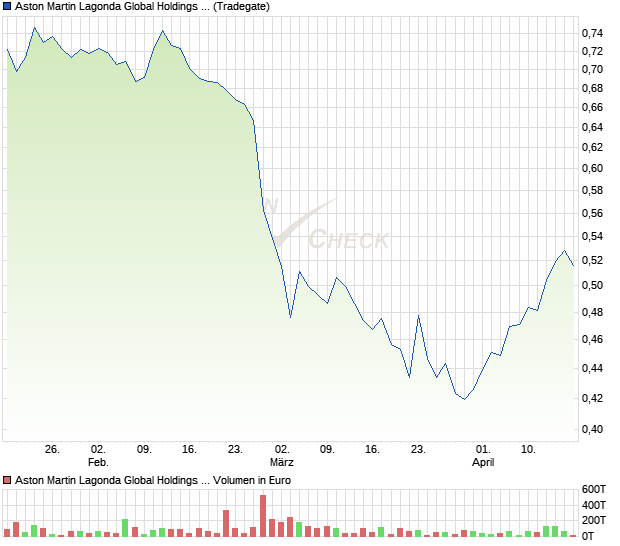Click the price axis label 0,40

point(592,429)
